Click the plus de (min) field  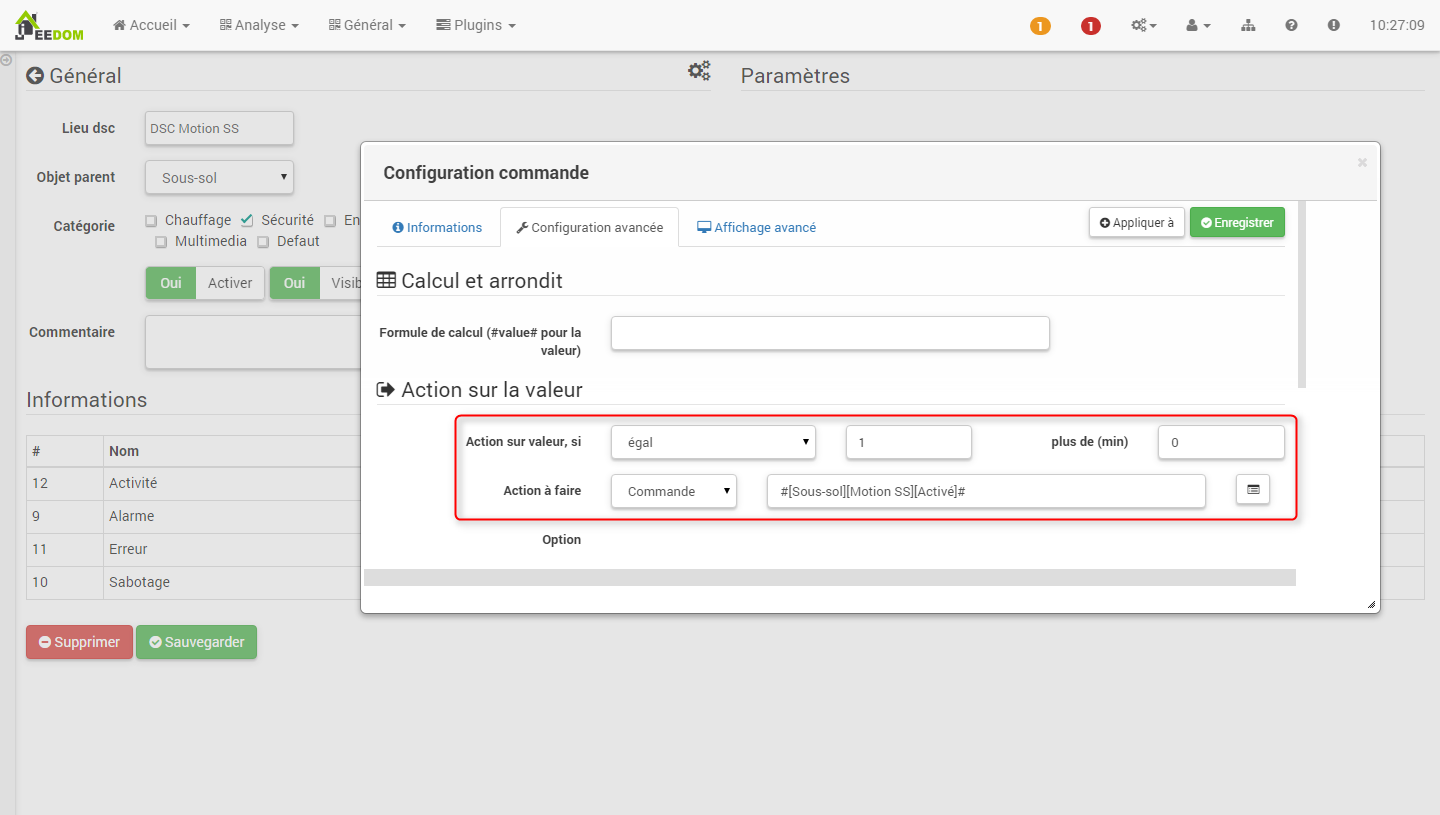pos(1221,442)
